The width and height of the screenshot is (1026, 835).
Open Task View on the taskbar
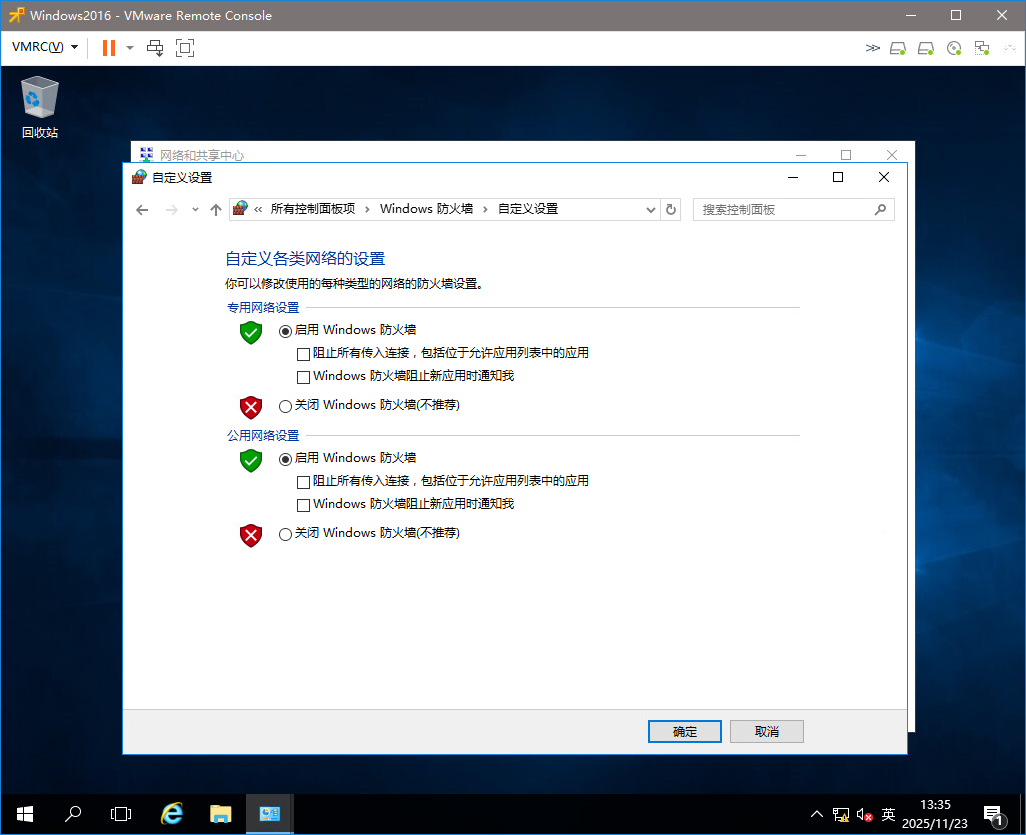click(x=121, y=815)
